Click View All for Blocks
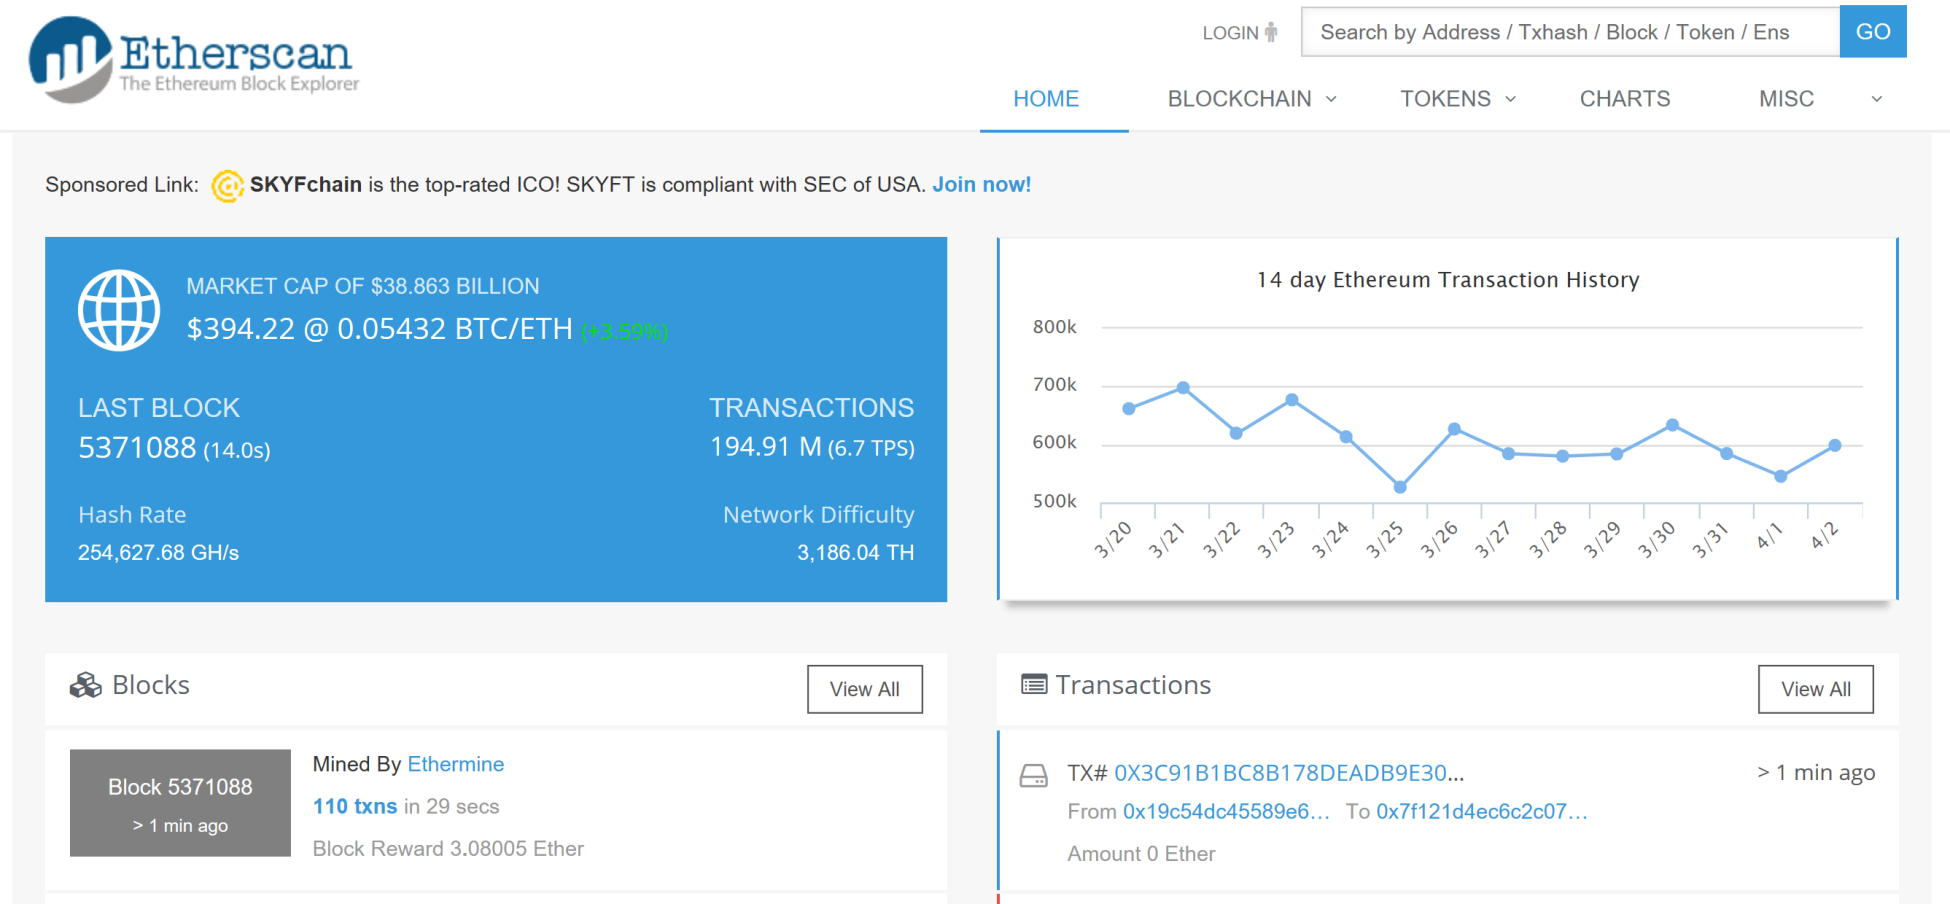The width and height of the screenshot is (1950, 904). pos(864,689)
